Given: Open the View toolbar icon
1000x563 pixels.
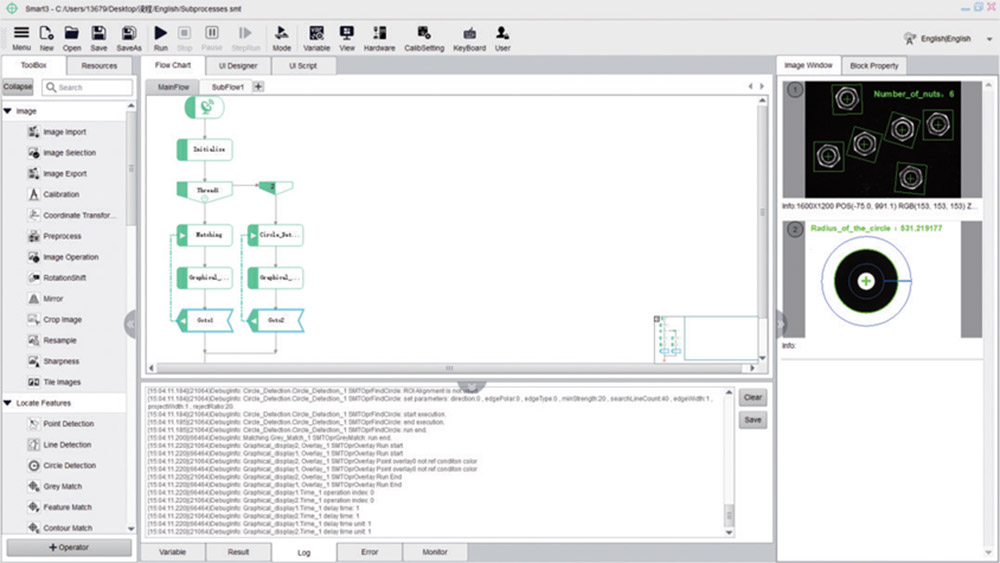Looking at the screenshot, I should [x=347, y=38].
